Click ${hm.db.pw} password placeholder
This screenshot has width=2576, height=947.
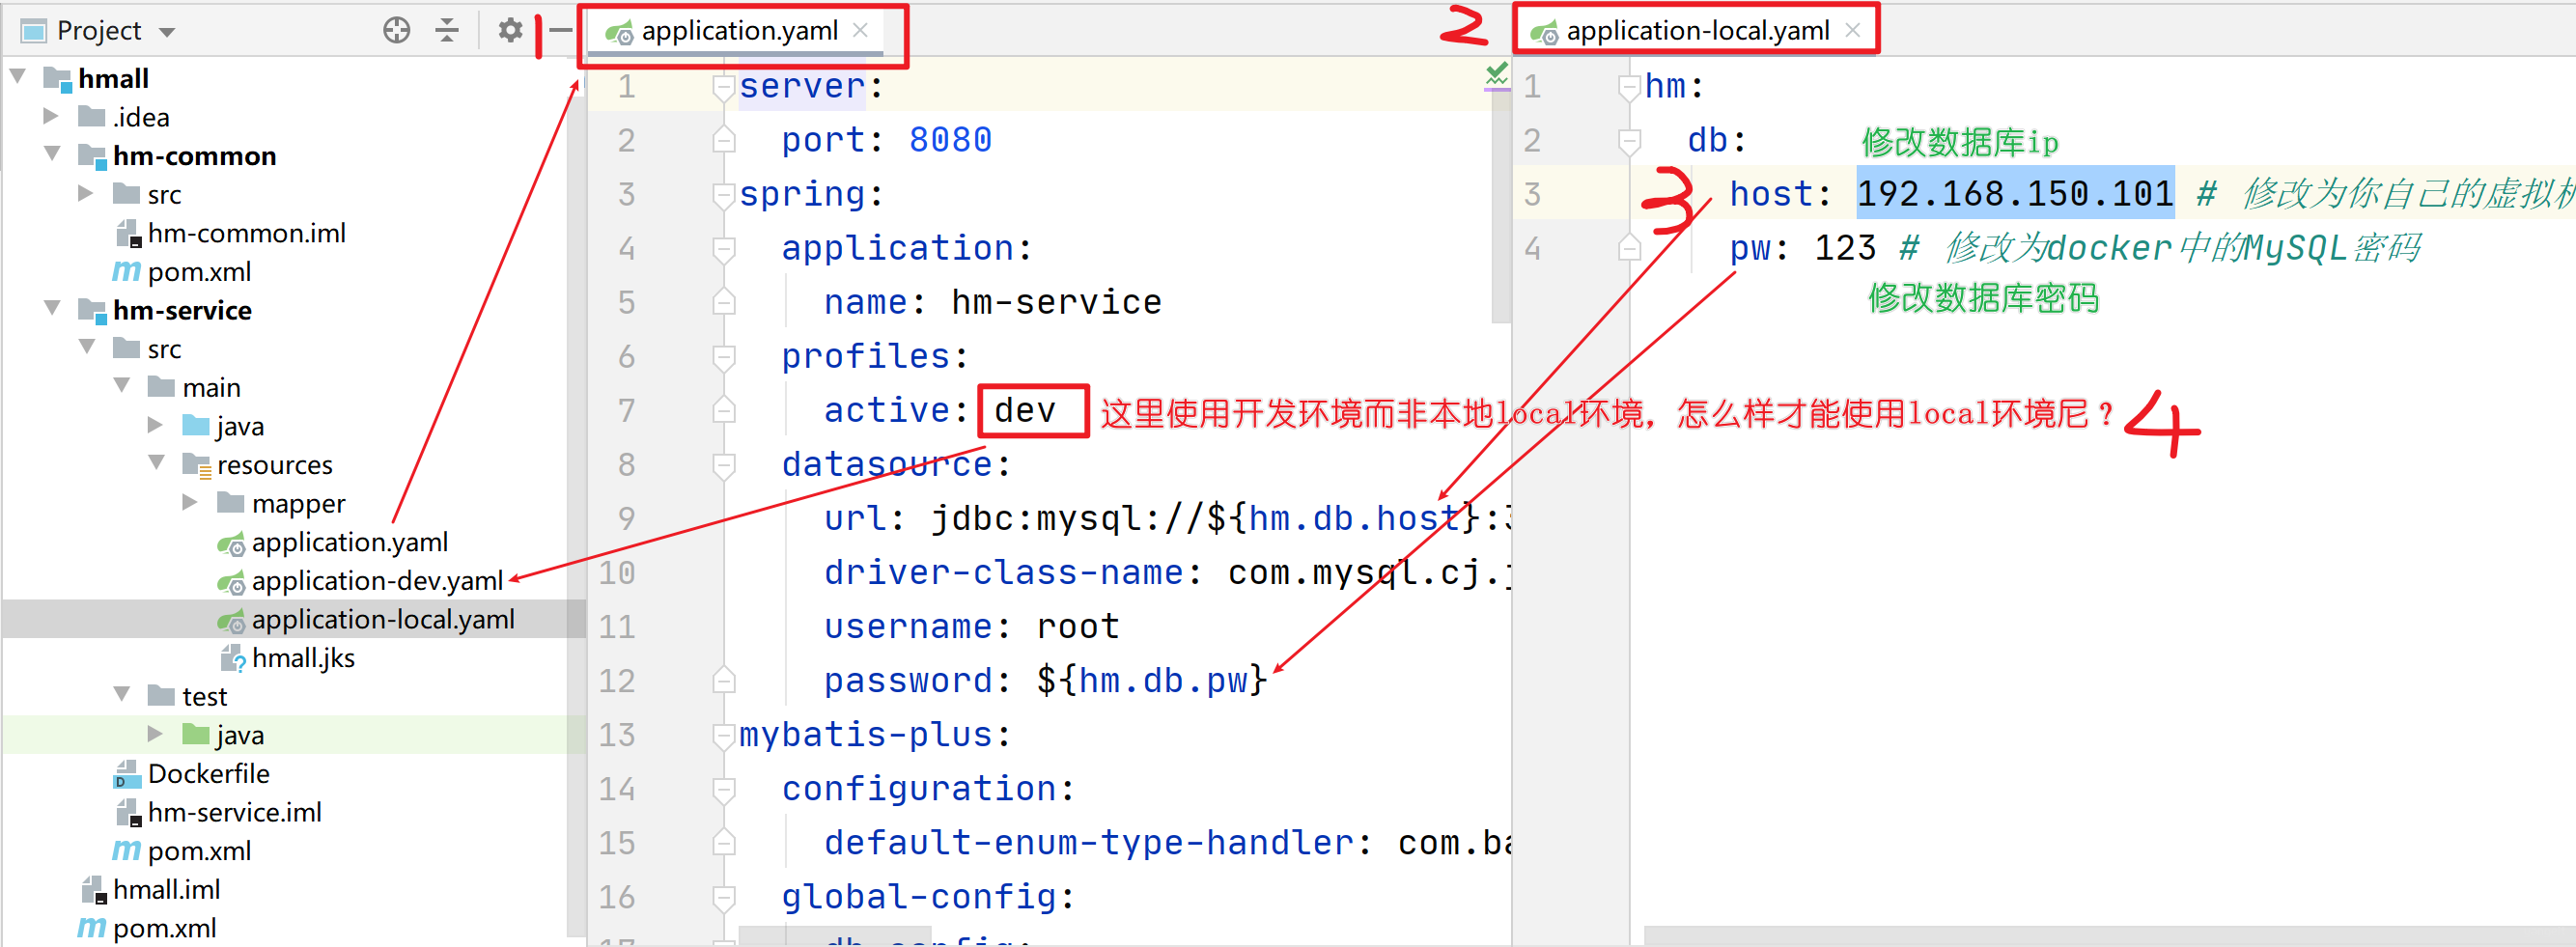(x=1152, y=681)
